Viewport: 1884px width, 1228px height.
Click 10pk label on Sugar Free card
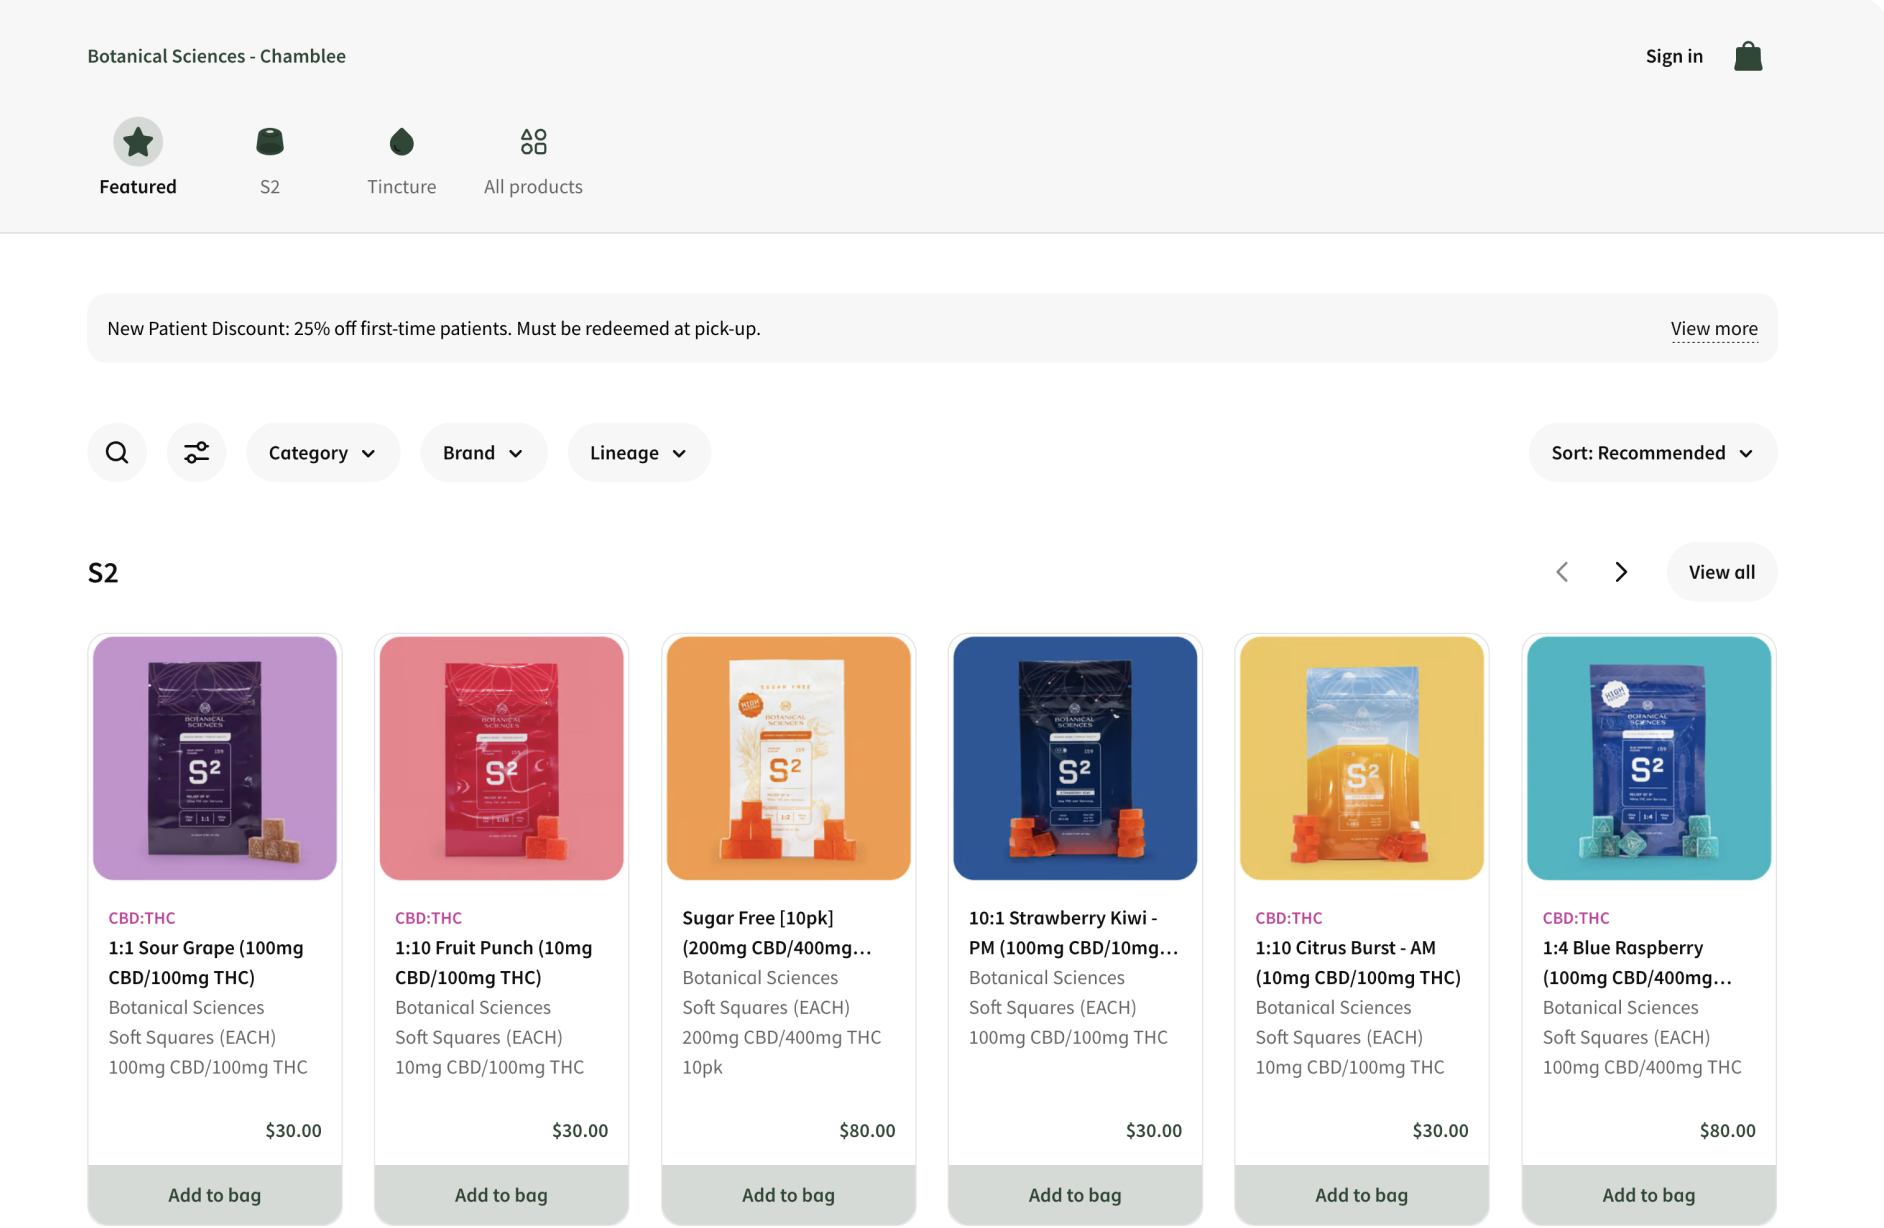pyautogui.click(x=702, y=1068)
